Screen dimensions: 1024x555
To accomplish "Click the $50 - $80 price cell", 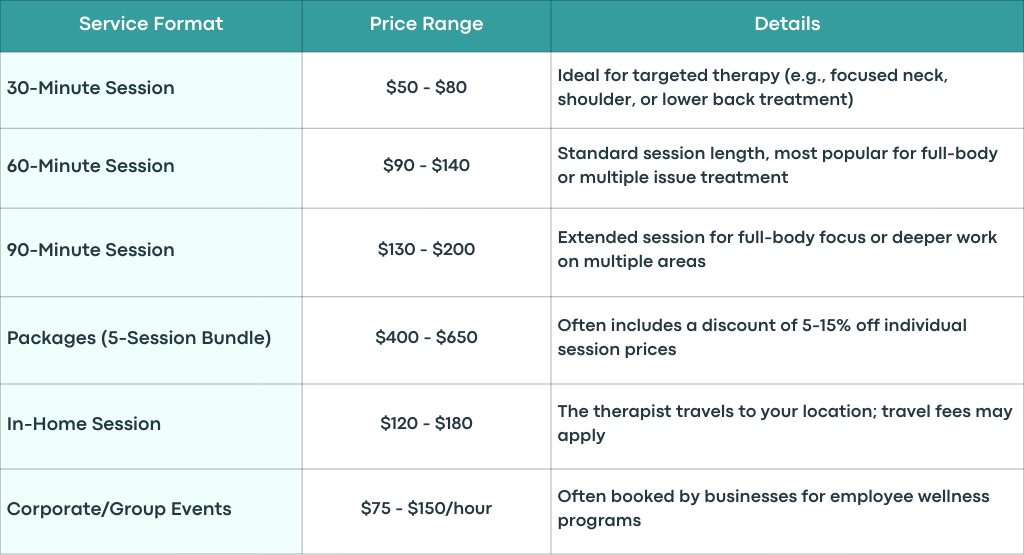I will click(x=426, y=87).
